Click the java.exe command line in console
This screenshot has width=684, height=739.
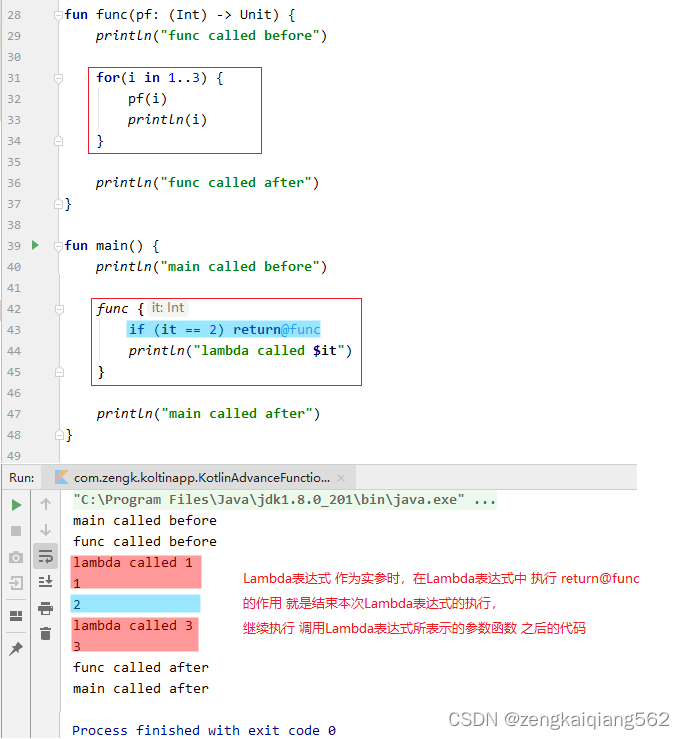click(284, 500)
